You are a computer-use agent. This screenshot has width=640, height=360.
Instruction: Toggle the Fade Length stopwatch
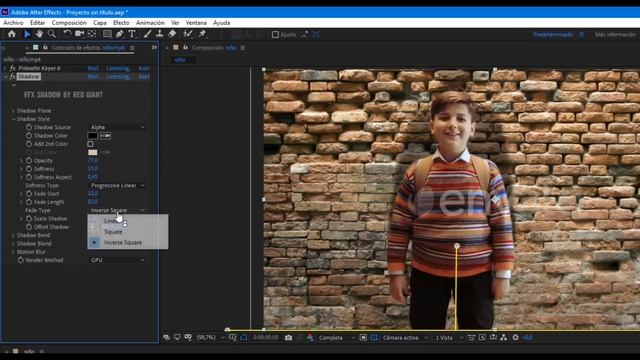pos(29,202)
